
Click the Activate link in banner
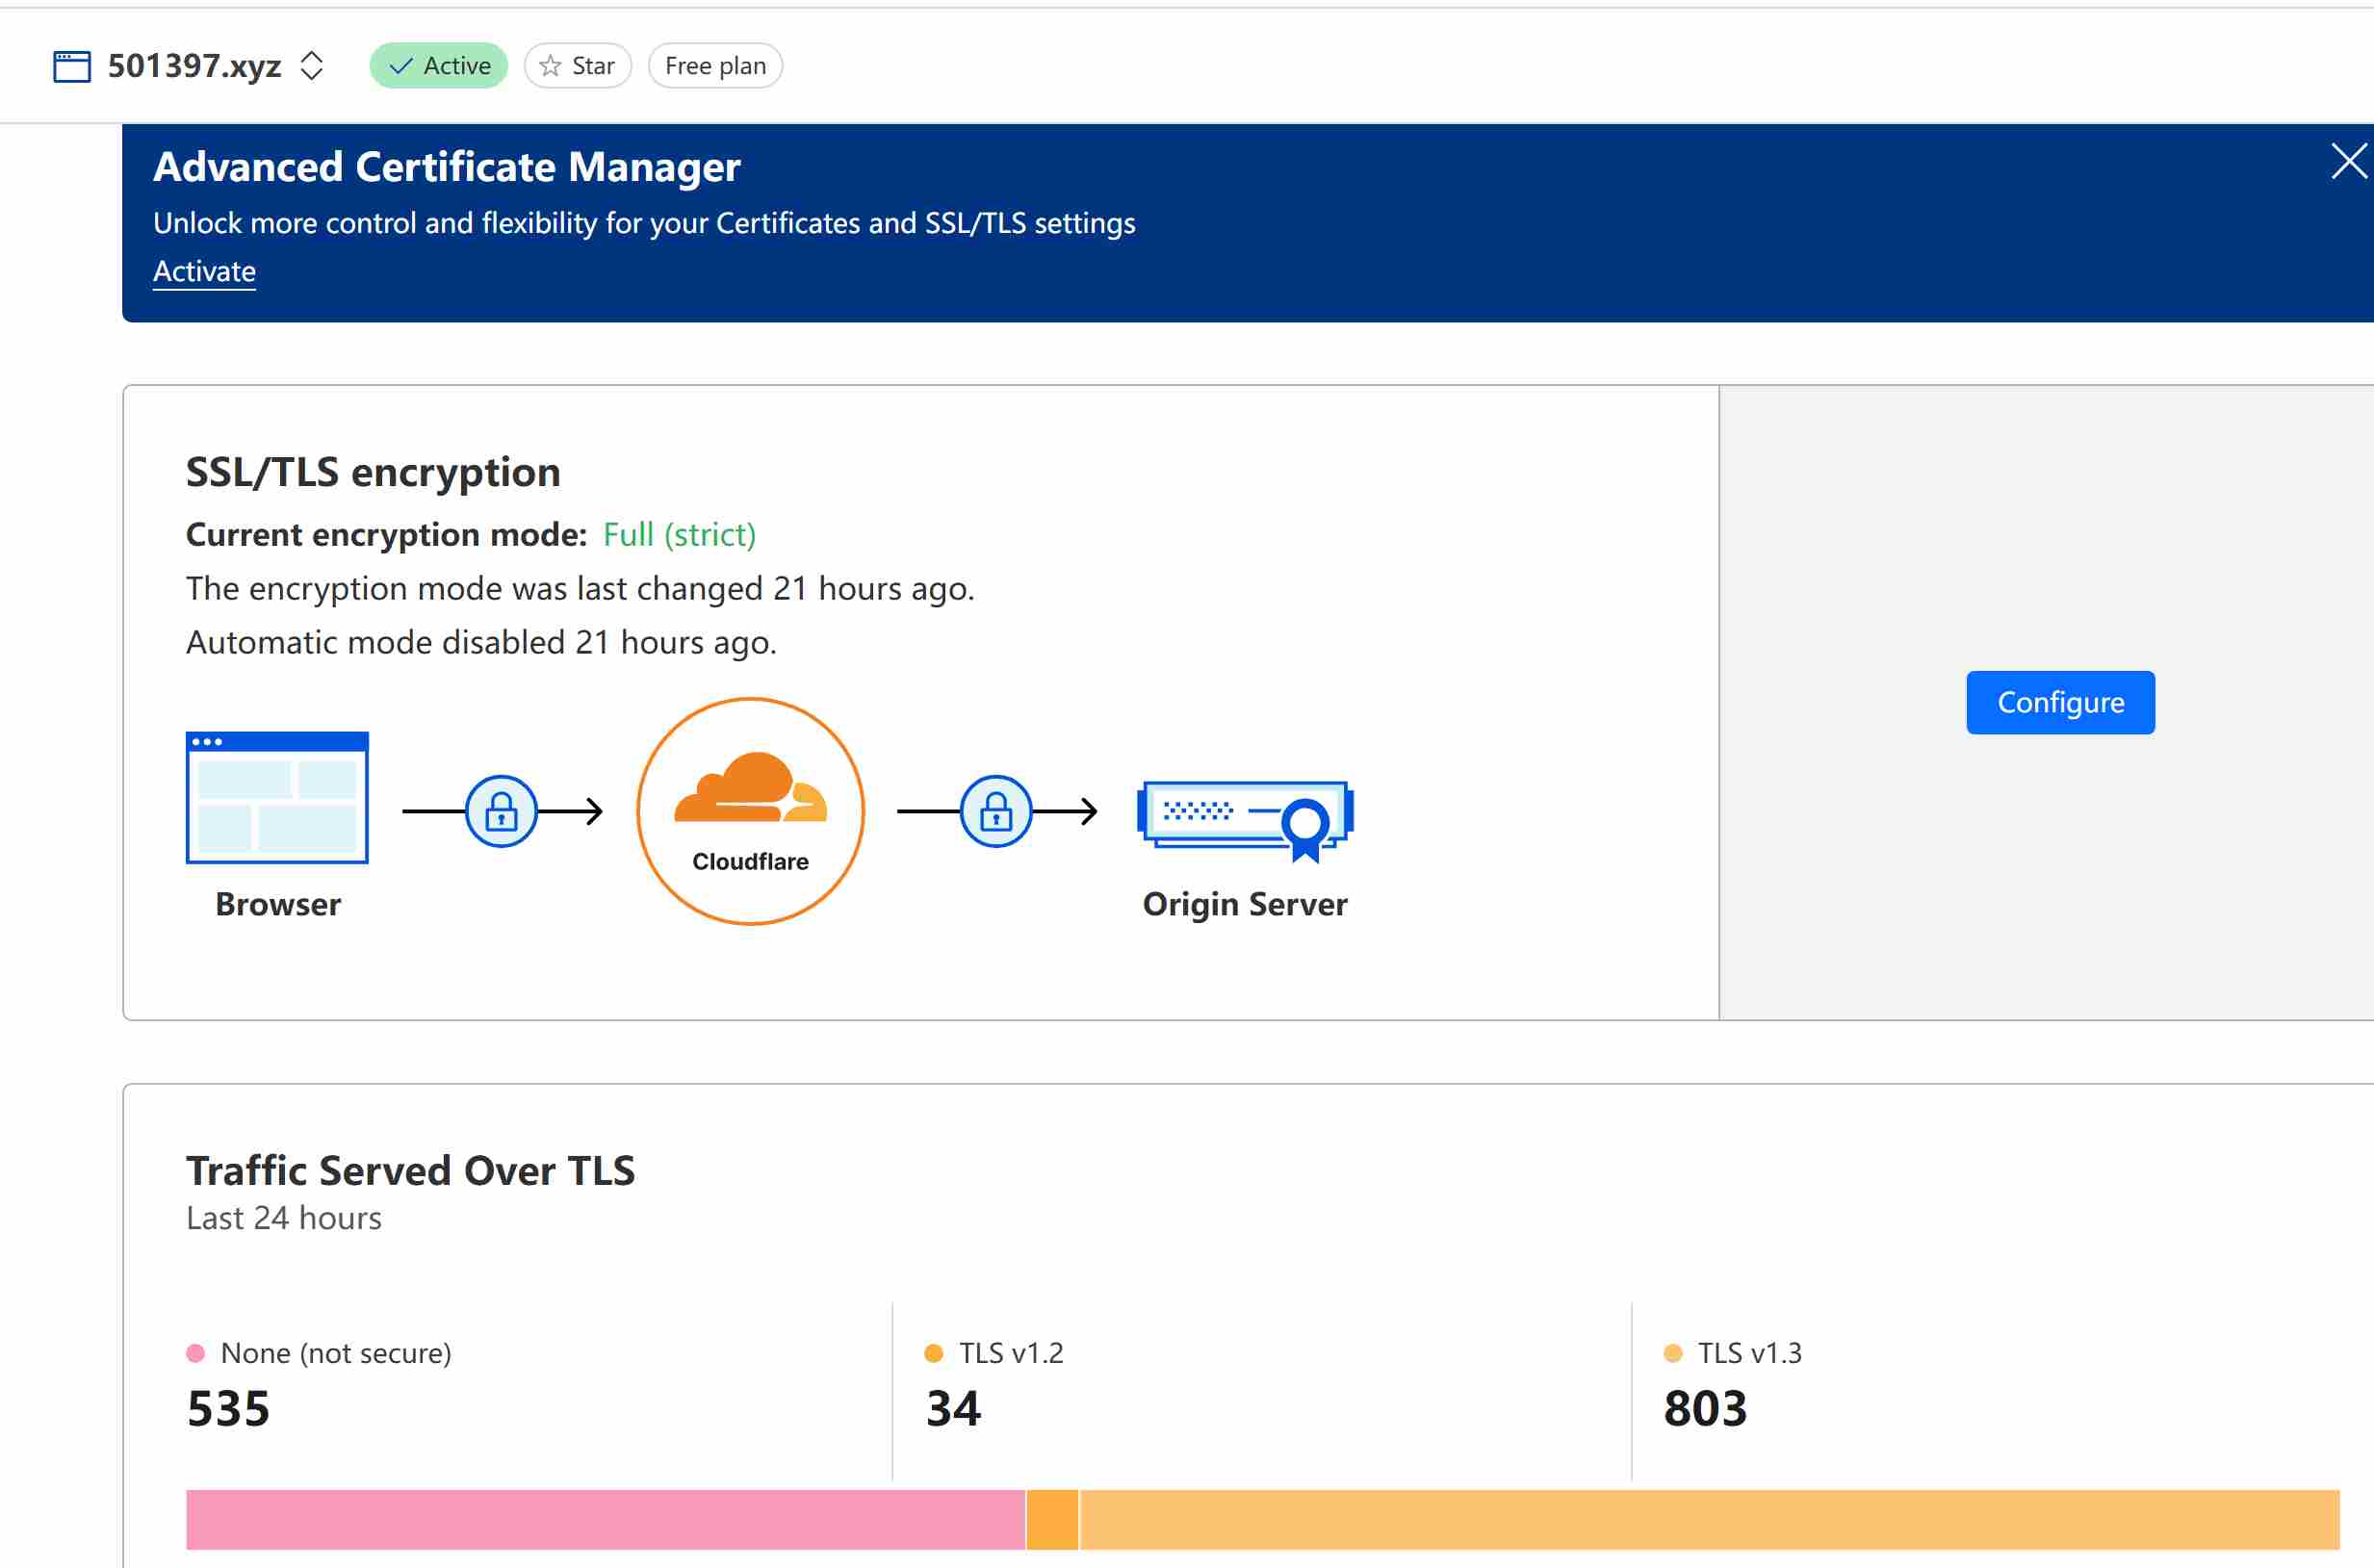pyautogui.click(x=204, y=271)
